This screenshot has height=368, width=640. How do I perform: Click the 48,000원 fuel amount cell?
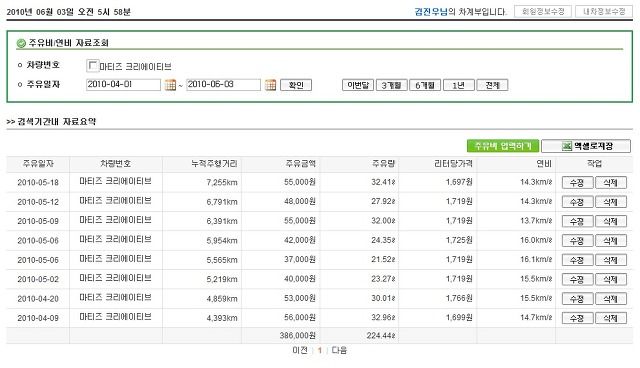tap(300, 201)
